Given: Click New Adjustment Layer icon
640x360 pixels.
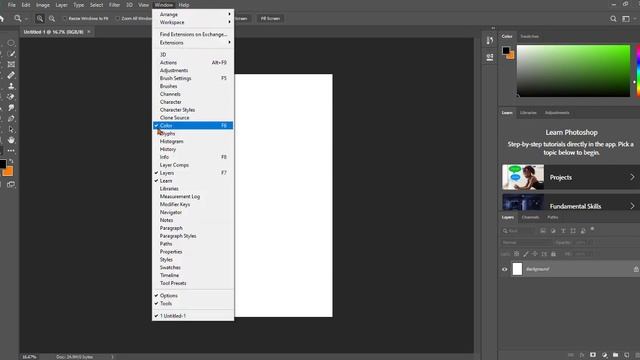Looking at the screenshot, I should coord(604,355).
